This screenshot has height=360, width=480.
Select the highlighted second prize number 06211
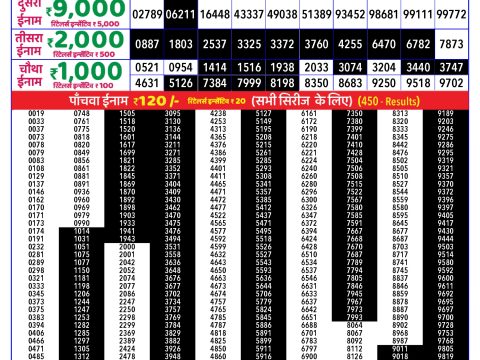pyautogui.click(x=180, y=14)
